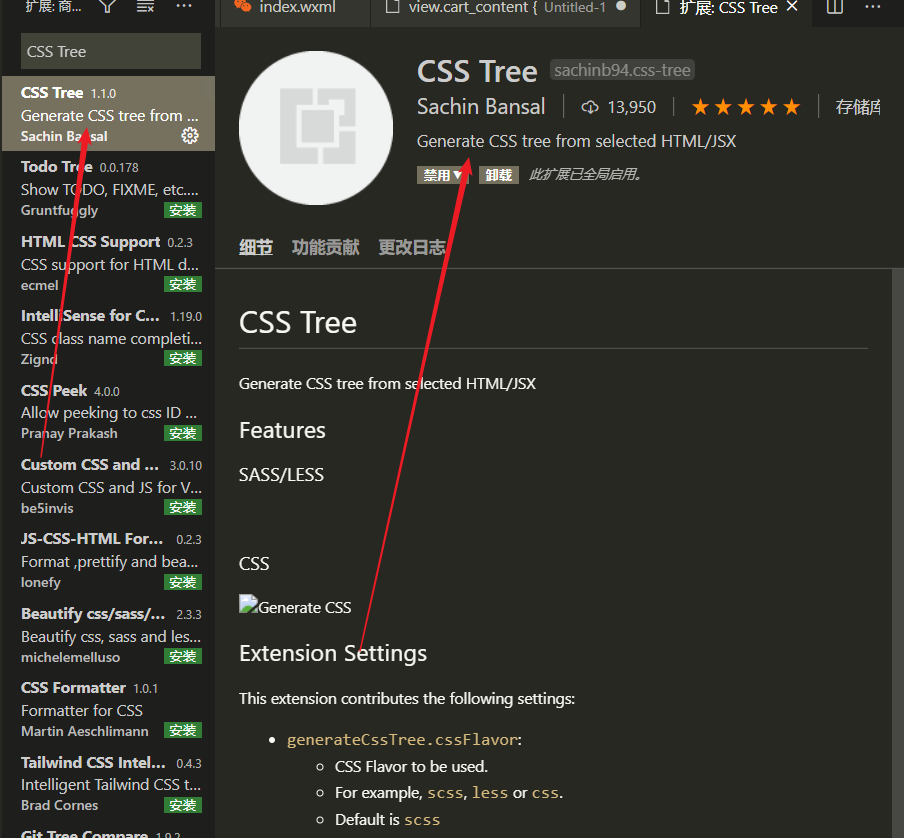Click generateCssTree.cssFlavor setting name
This screenshot has width=904, height=838.
point(402,739)
